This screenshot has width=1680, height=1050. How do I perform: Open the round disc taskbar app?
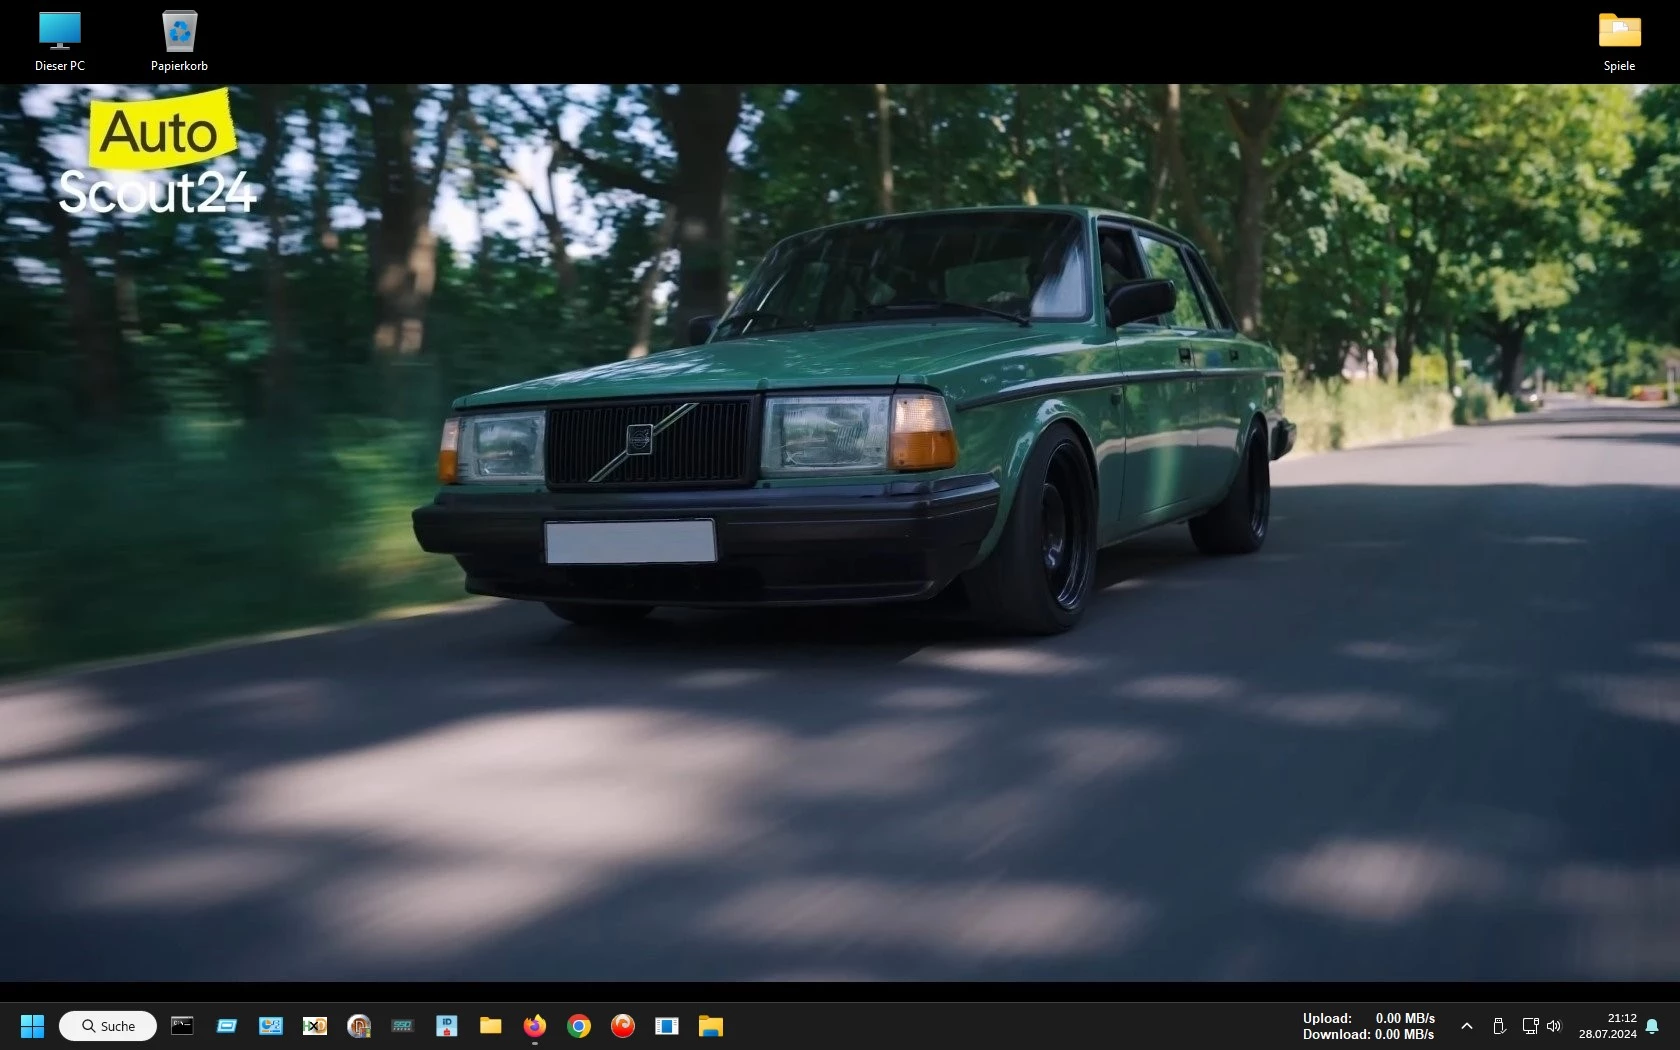click(358, 1026)
